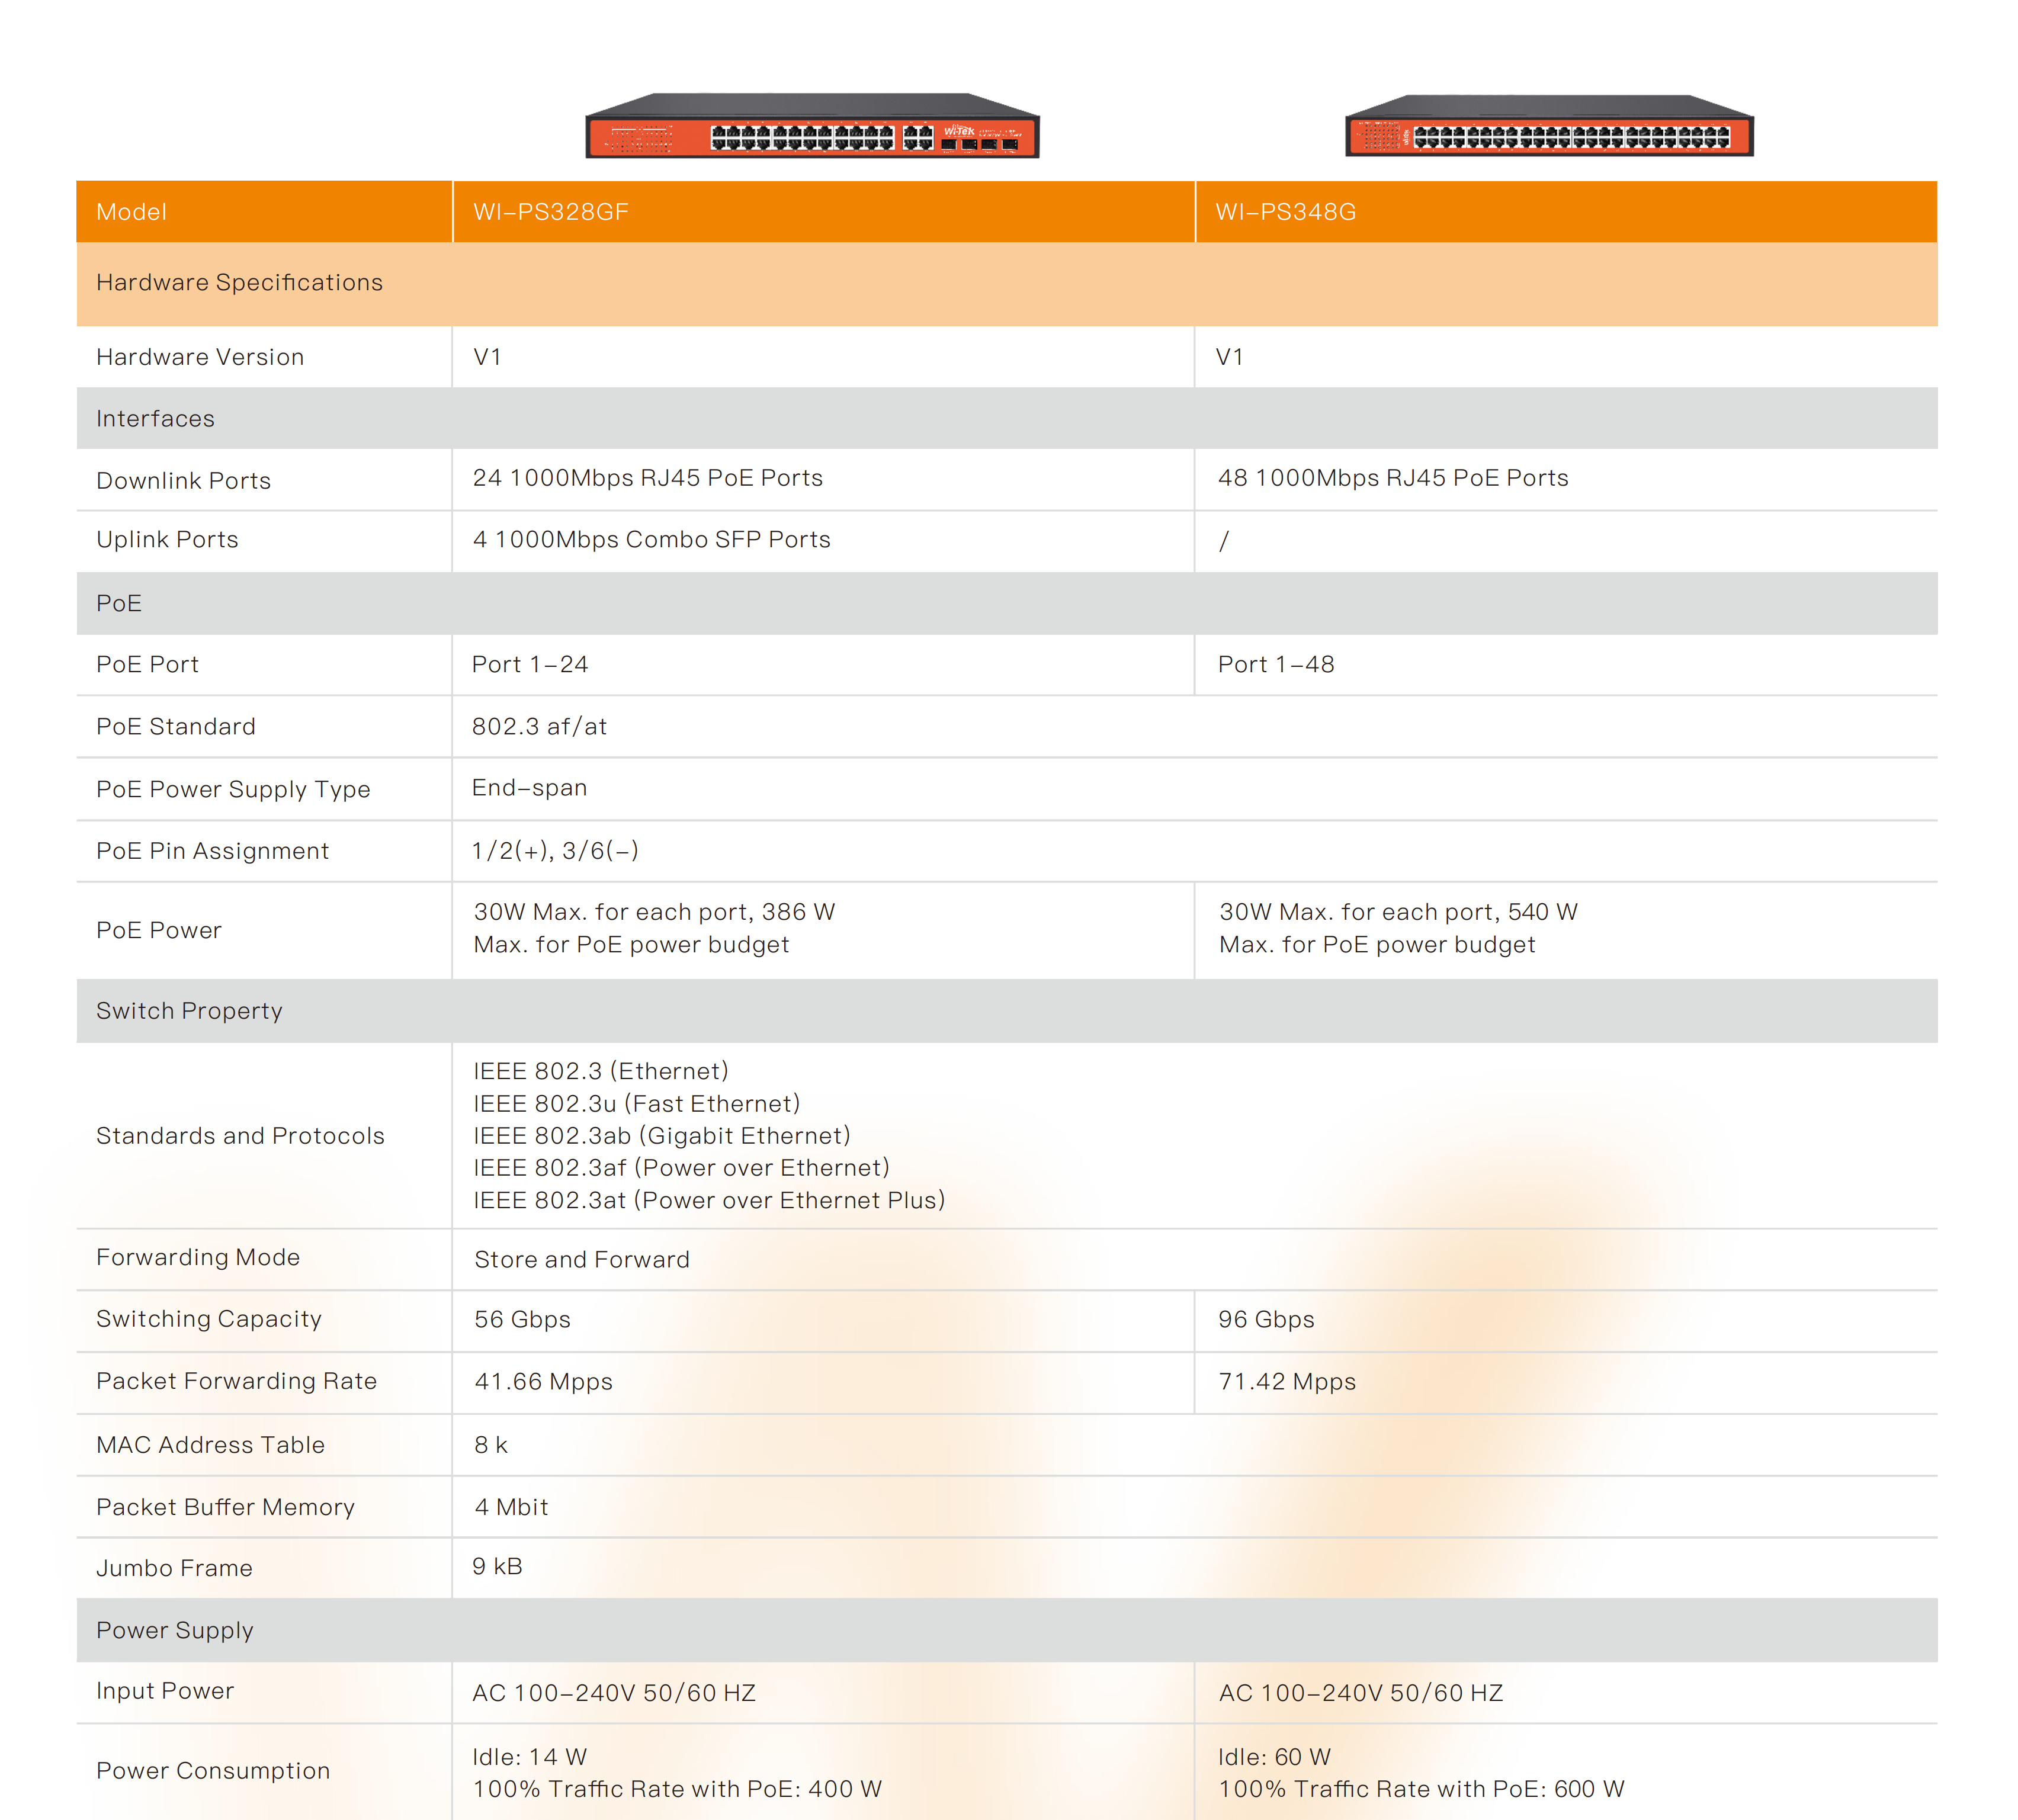Select the Hardware Specifications section header
The height and width of the screenshot is (1820, 2018).
point(239,283)
